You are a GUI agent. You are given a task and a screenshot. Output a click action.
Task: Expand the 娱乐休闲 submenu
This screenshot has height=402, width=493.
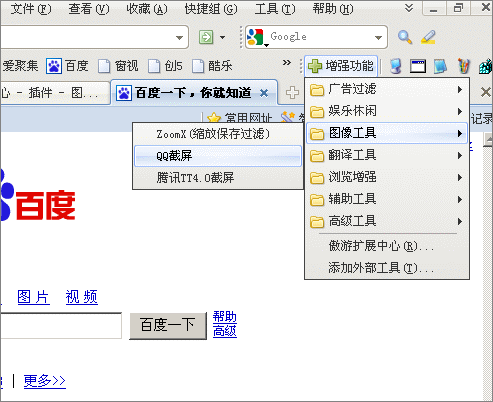(x=387, y=111)
